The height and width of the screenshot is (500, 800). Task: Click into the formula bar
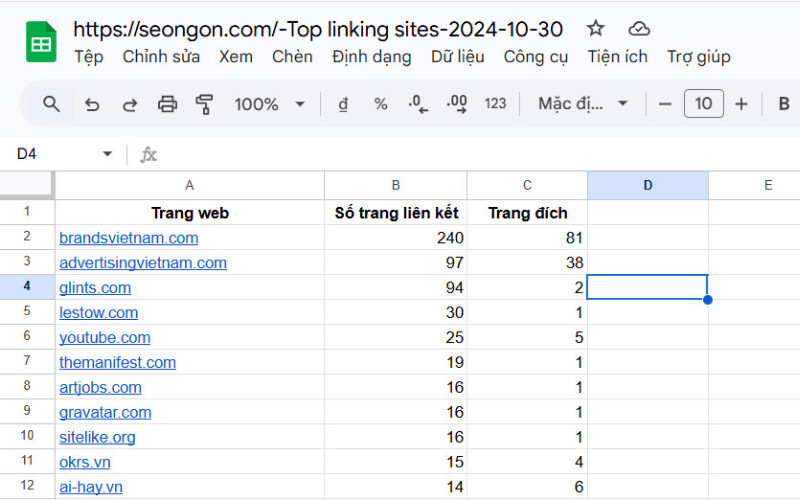point(480,154)
